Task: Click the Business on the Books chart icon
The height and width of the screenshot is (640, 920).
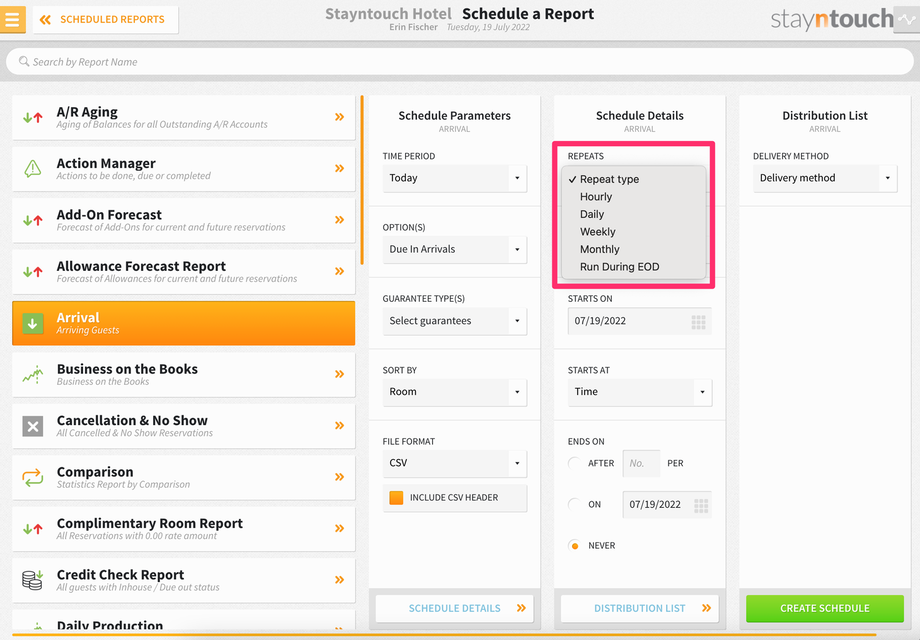Action: pyautogui.click(x=33, y=374)
